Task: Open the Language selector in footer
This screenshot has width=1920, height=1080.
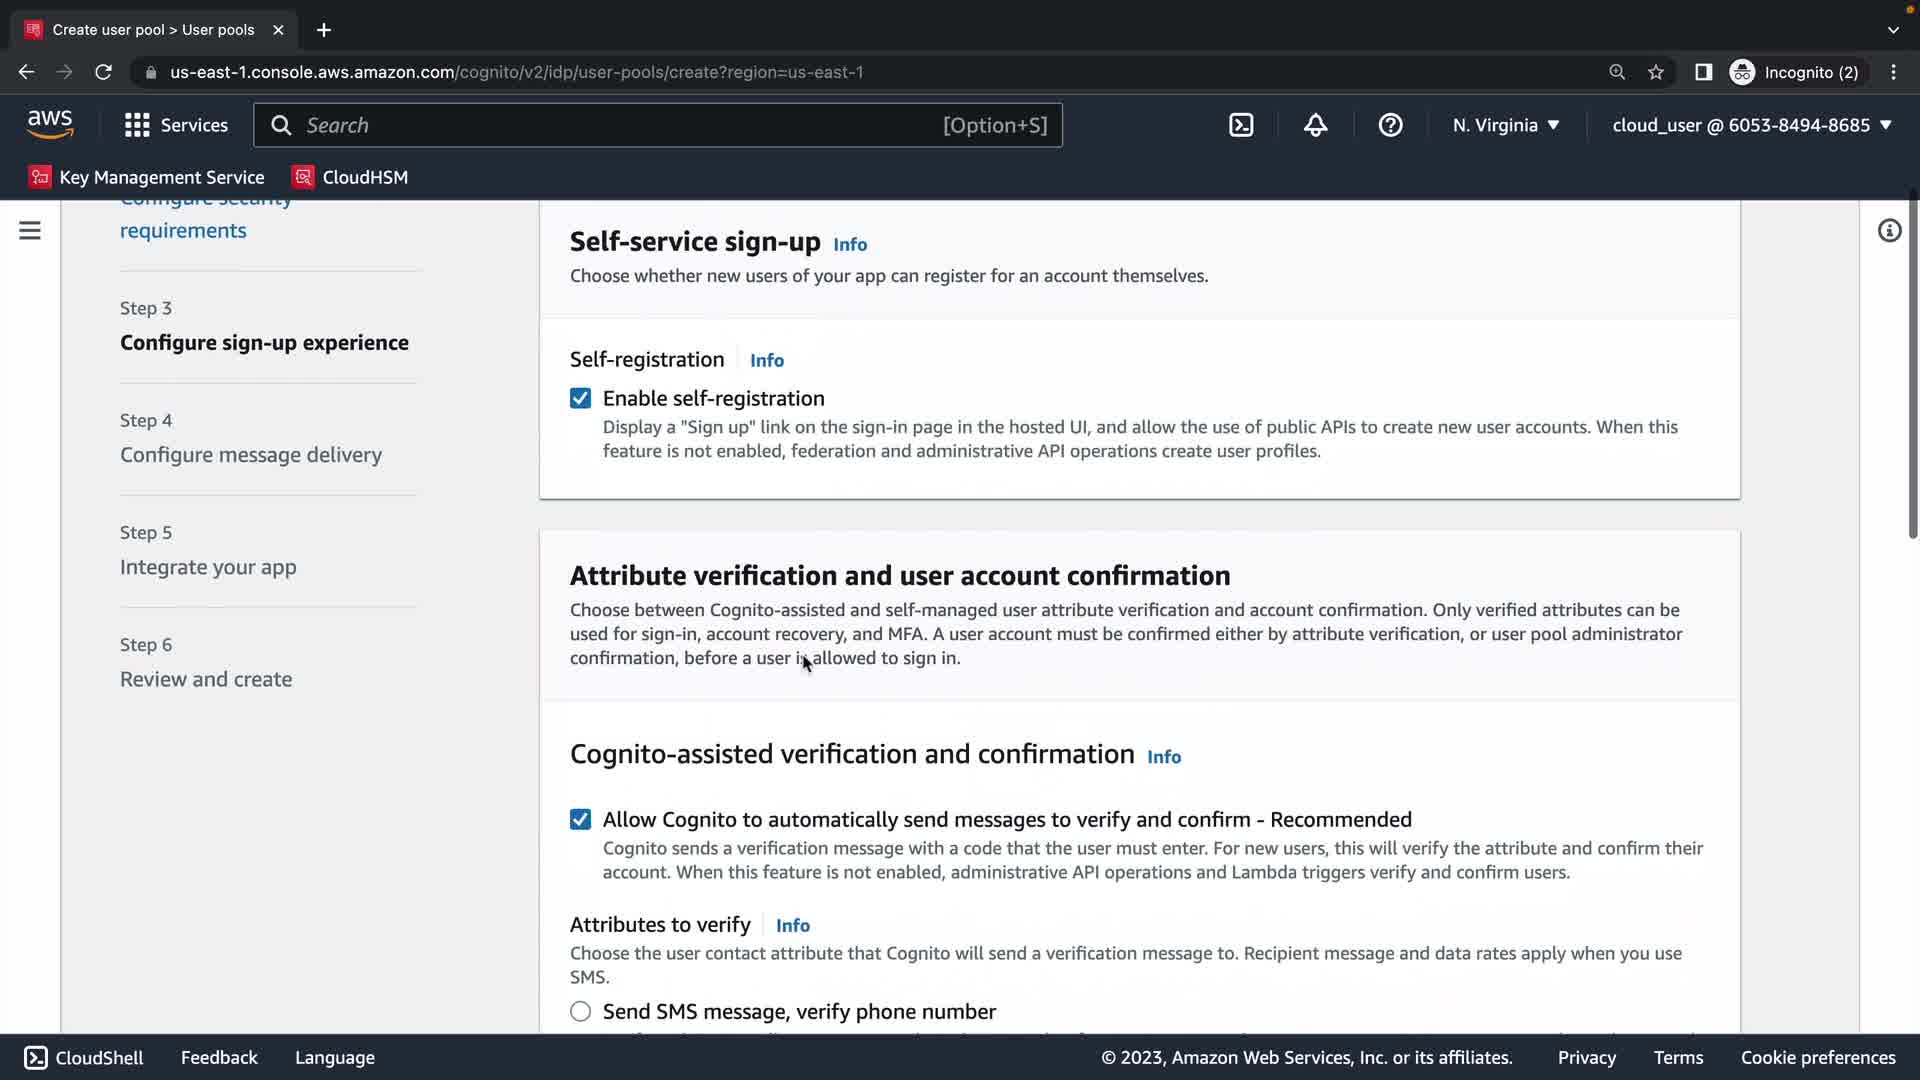Action: pos(334,1057)
